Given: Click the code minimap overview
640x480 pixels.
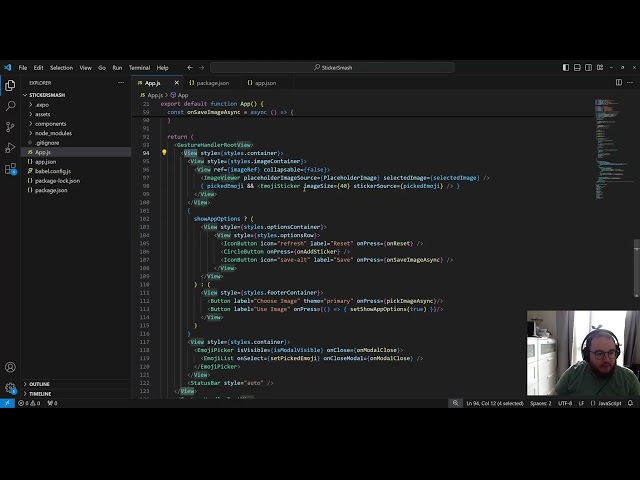Looking at the screenshot, I should [x=613, y=149].
